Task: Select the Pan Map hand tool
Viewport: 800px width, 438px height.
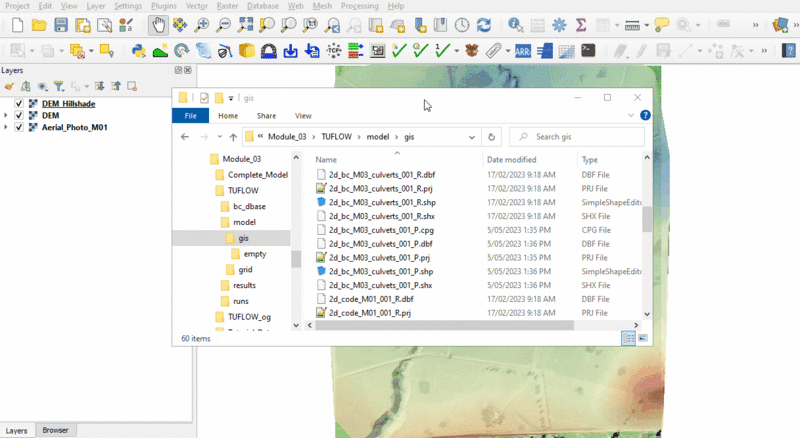Action: pos(159,25)
